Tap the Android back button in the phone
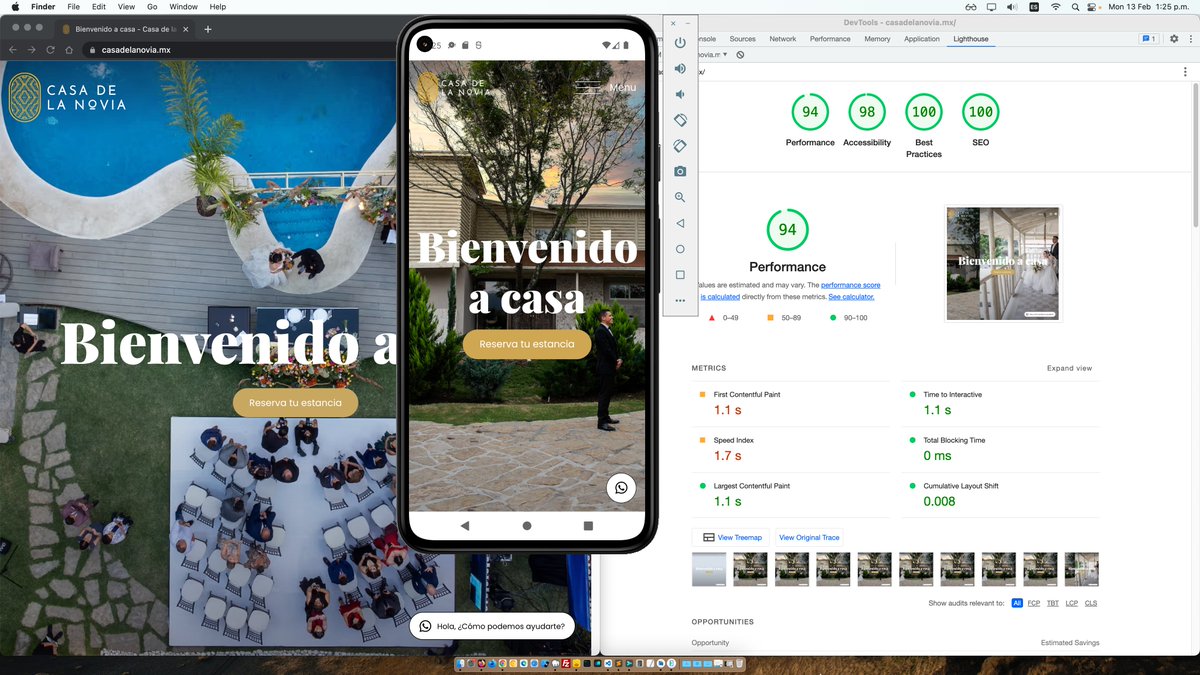Screen dimensions: 1200x675 point(465,525)
